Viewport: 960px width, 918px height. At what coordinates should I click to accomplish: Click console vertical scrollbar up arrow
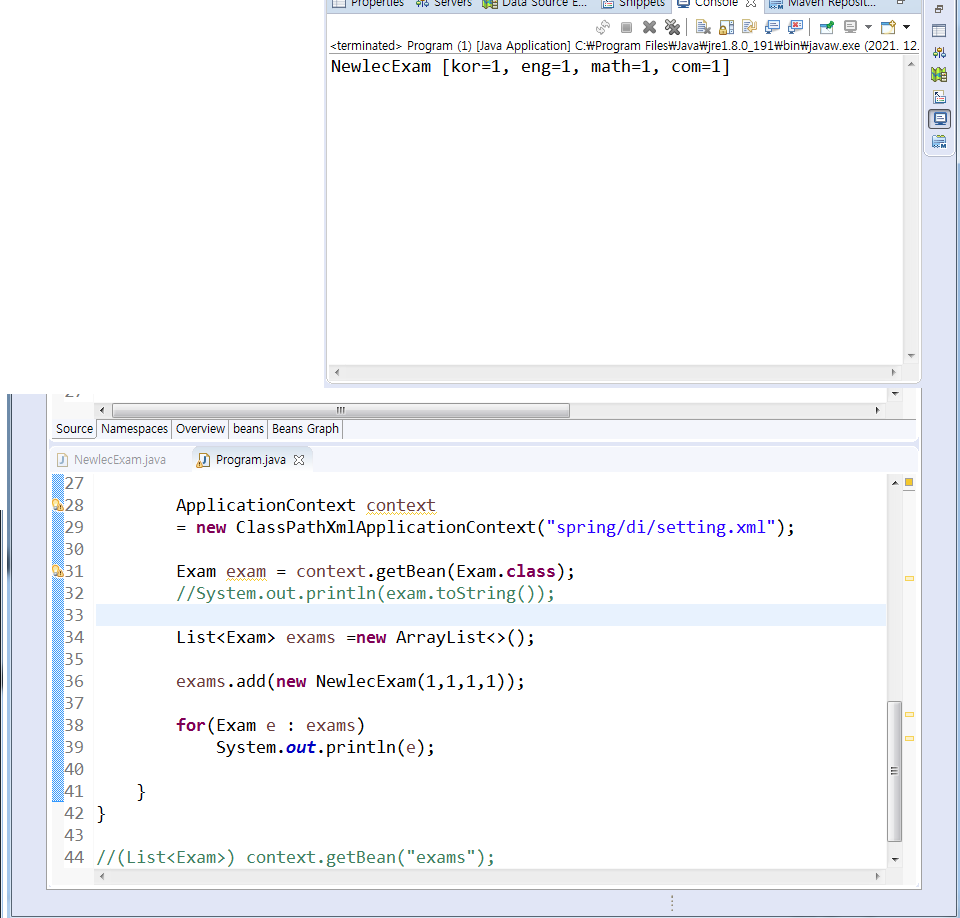point(911,64)
